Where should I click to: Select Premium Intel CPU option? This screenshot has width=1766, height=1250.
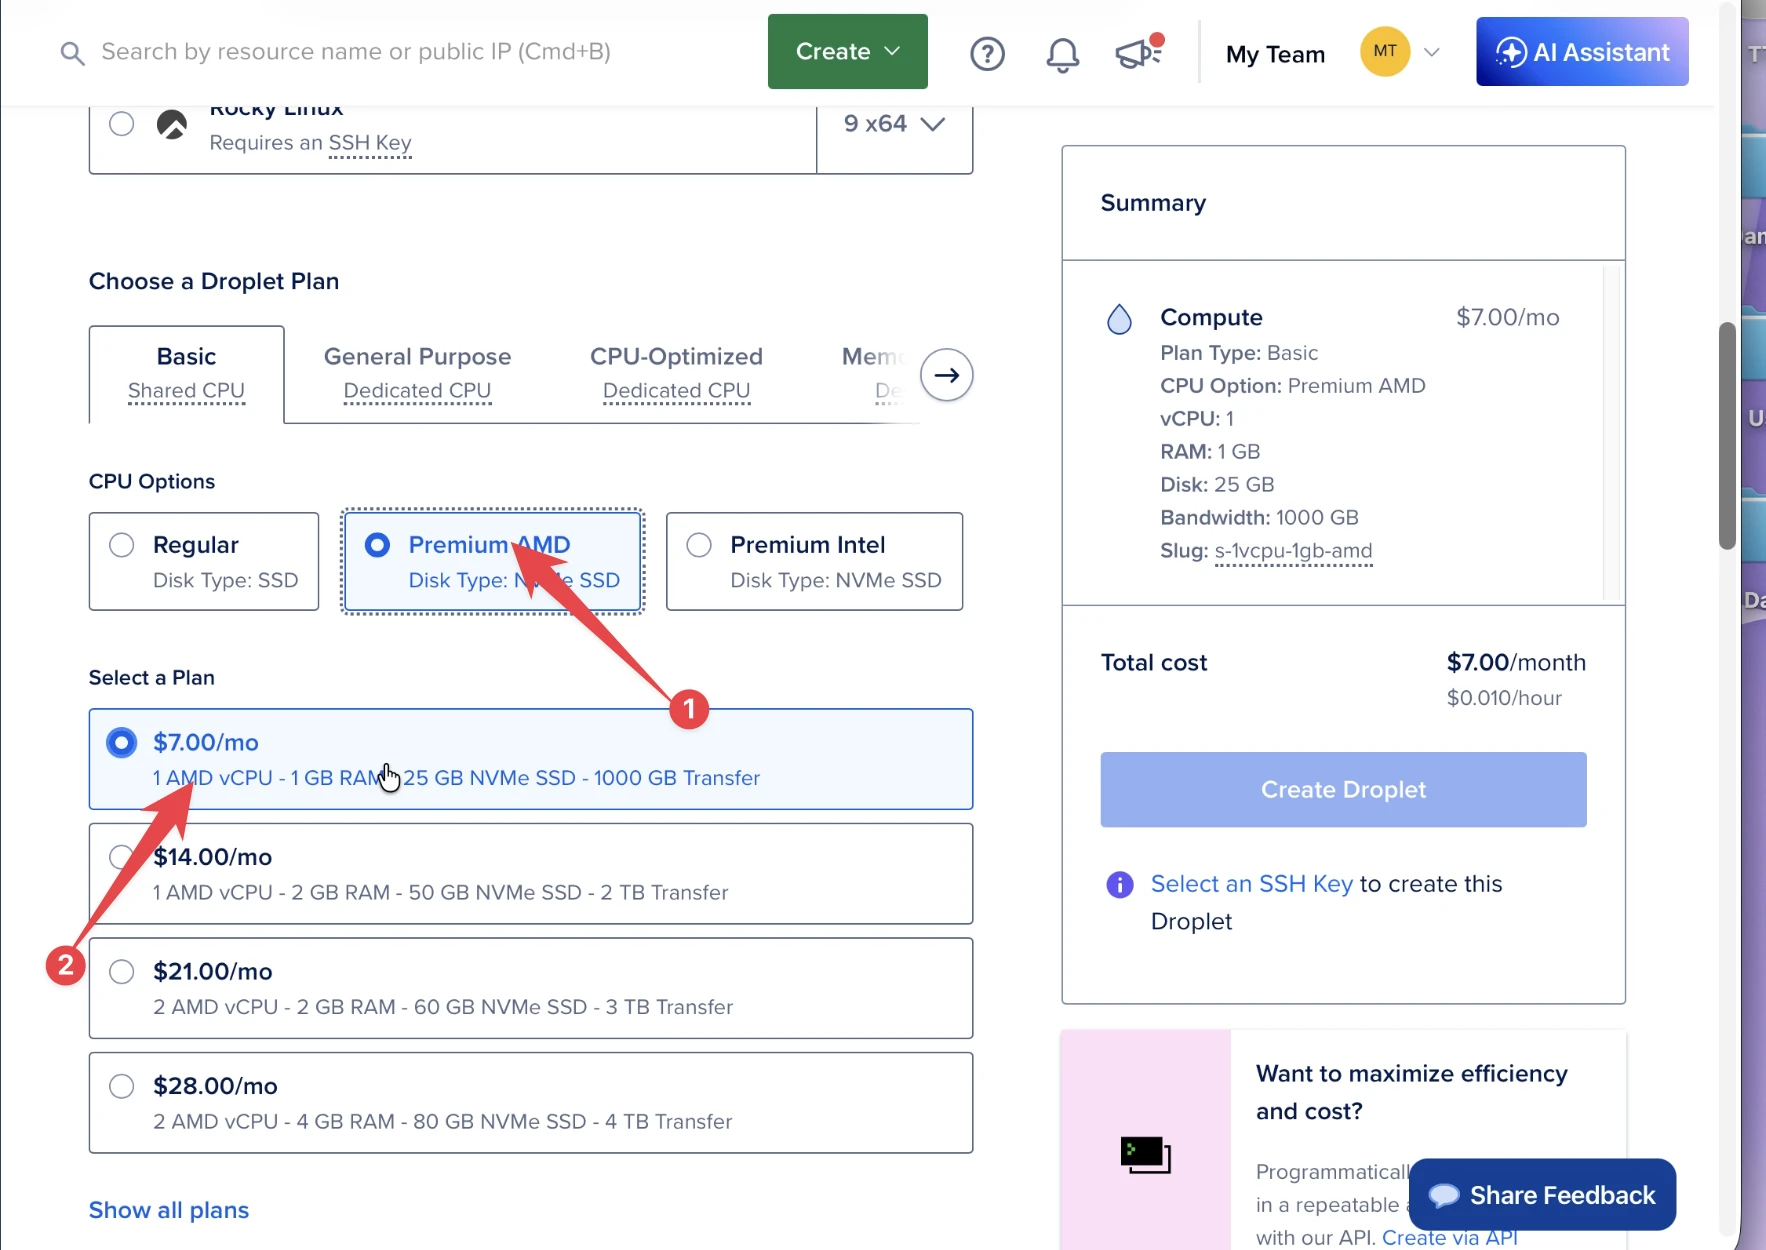814,561
